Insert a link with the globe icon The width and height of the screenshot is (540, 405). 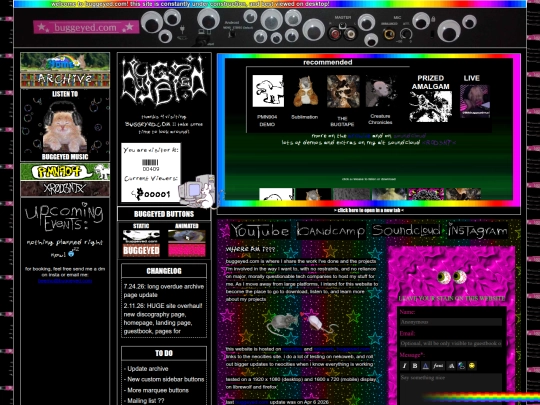(x=461, y=366)
